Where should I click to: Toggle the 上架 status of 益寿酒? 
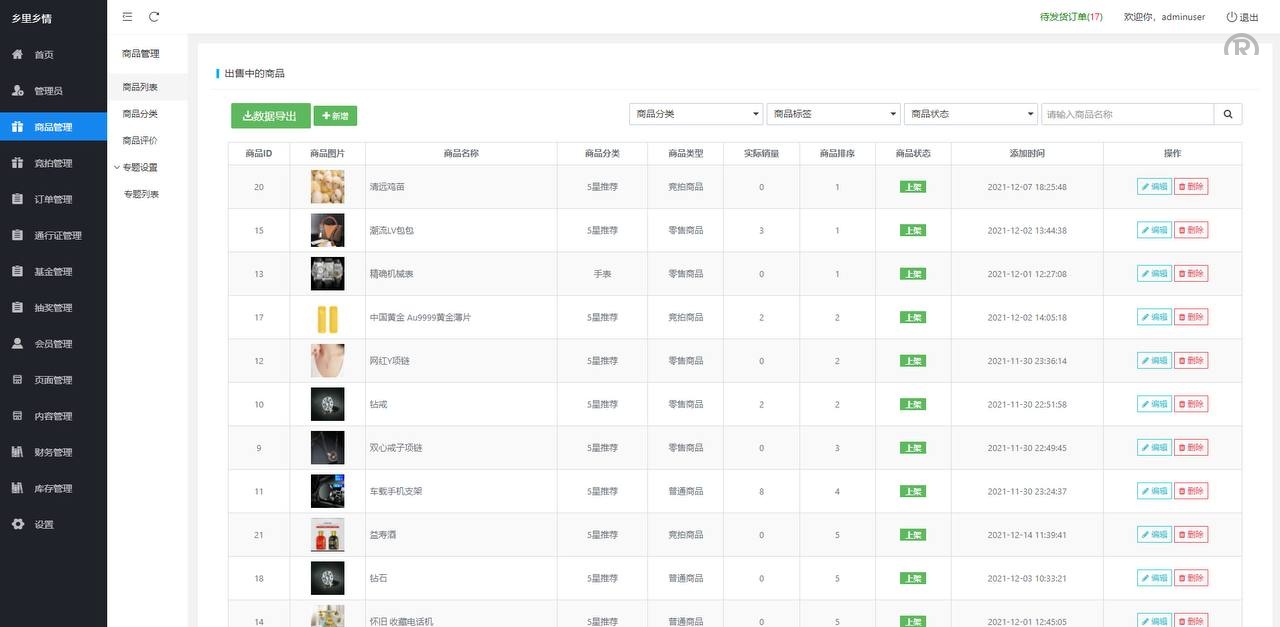[912, 535]
